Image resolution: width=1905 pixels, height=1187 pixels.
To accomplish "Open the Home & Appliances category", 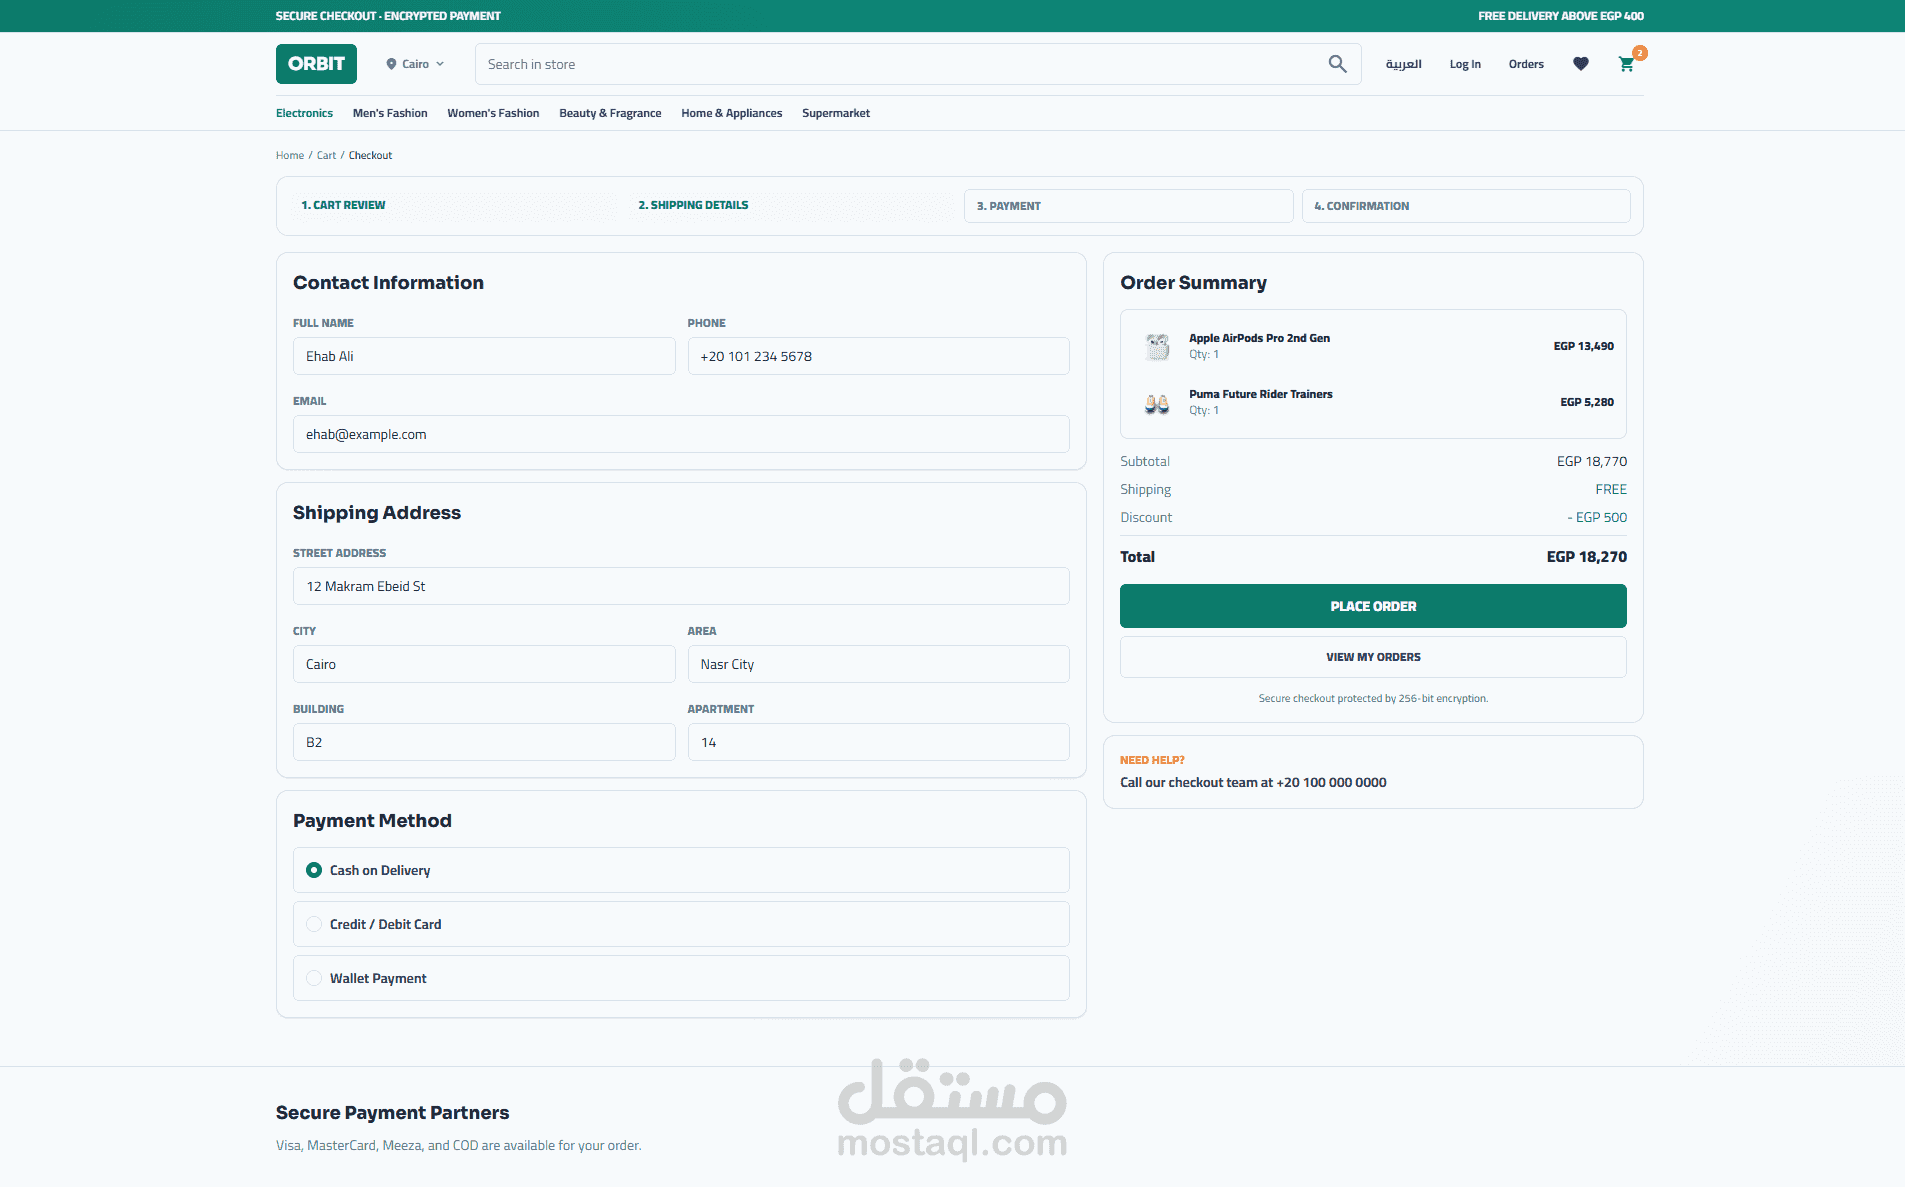I will (732, 113).
